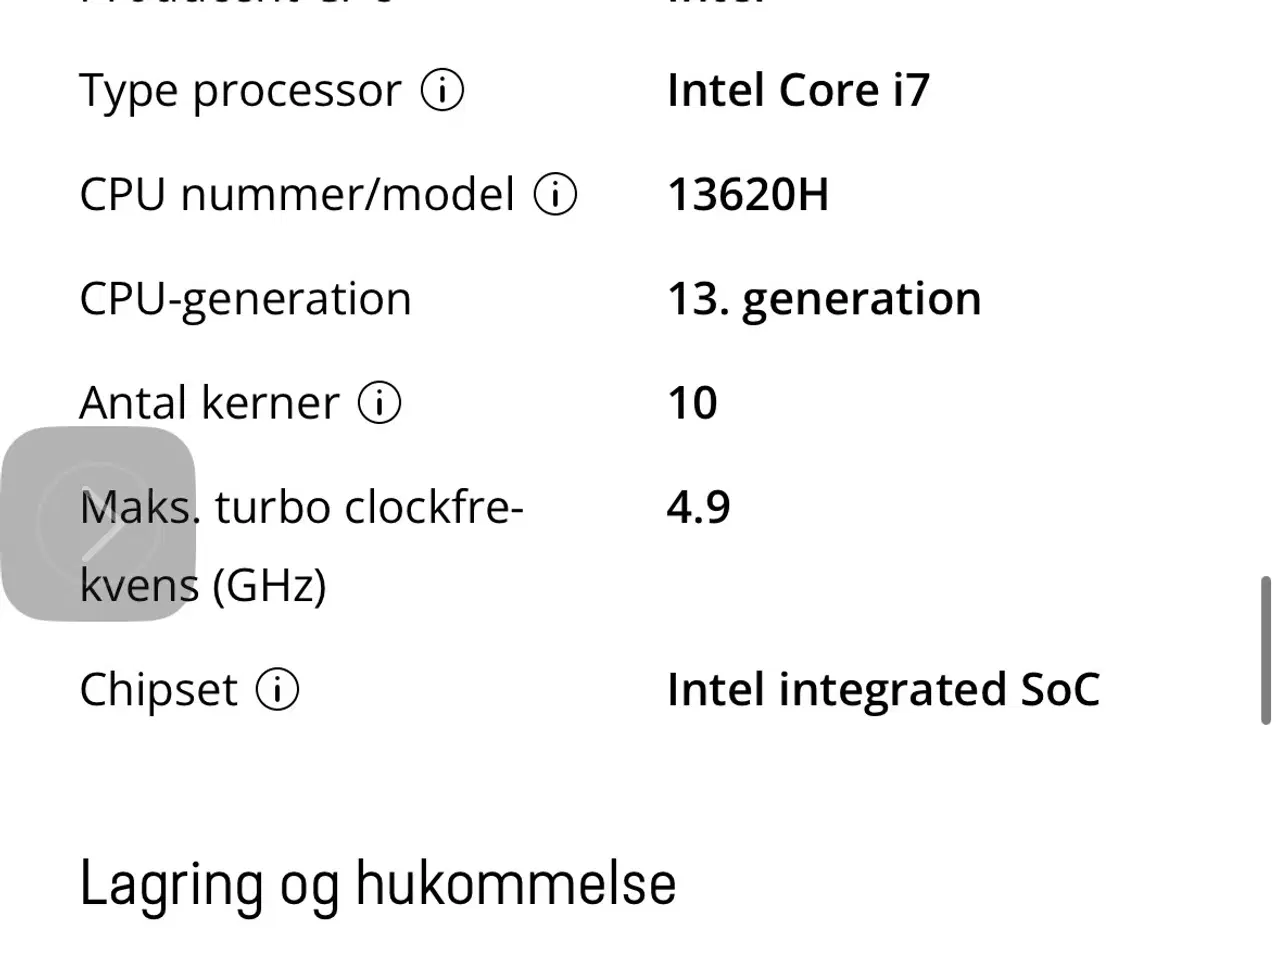Click the CPU nummer/model label text

(297, 194)
